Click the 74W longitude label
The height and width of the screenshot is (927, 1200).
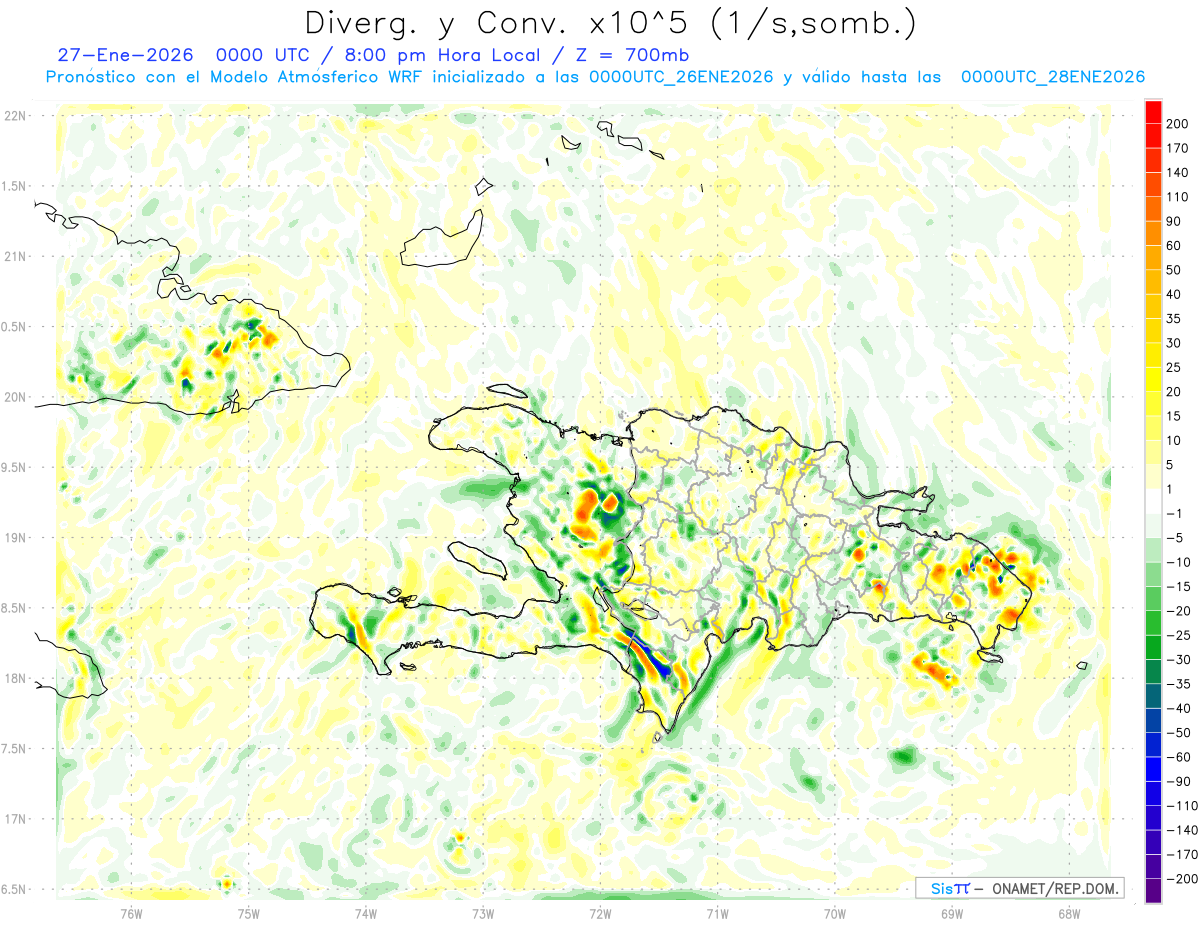365,913
